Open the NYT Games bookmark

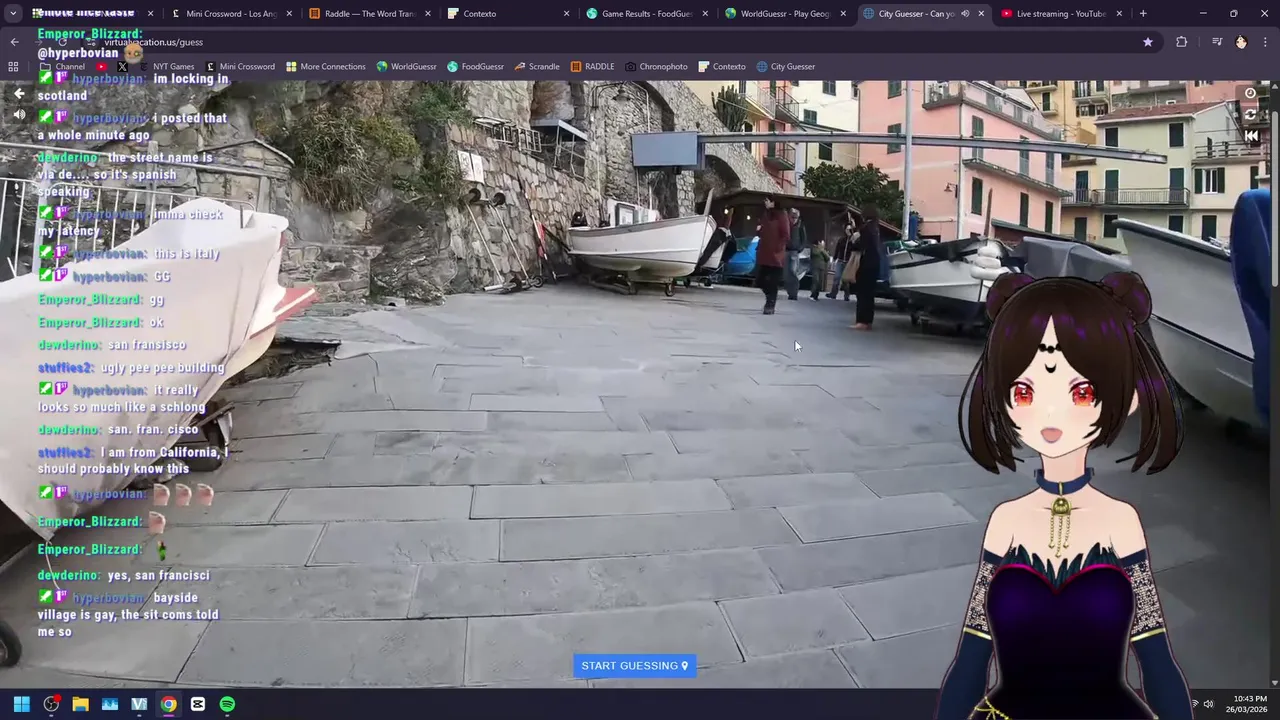[165, 67]
